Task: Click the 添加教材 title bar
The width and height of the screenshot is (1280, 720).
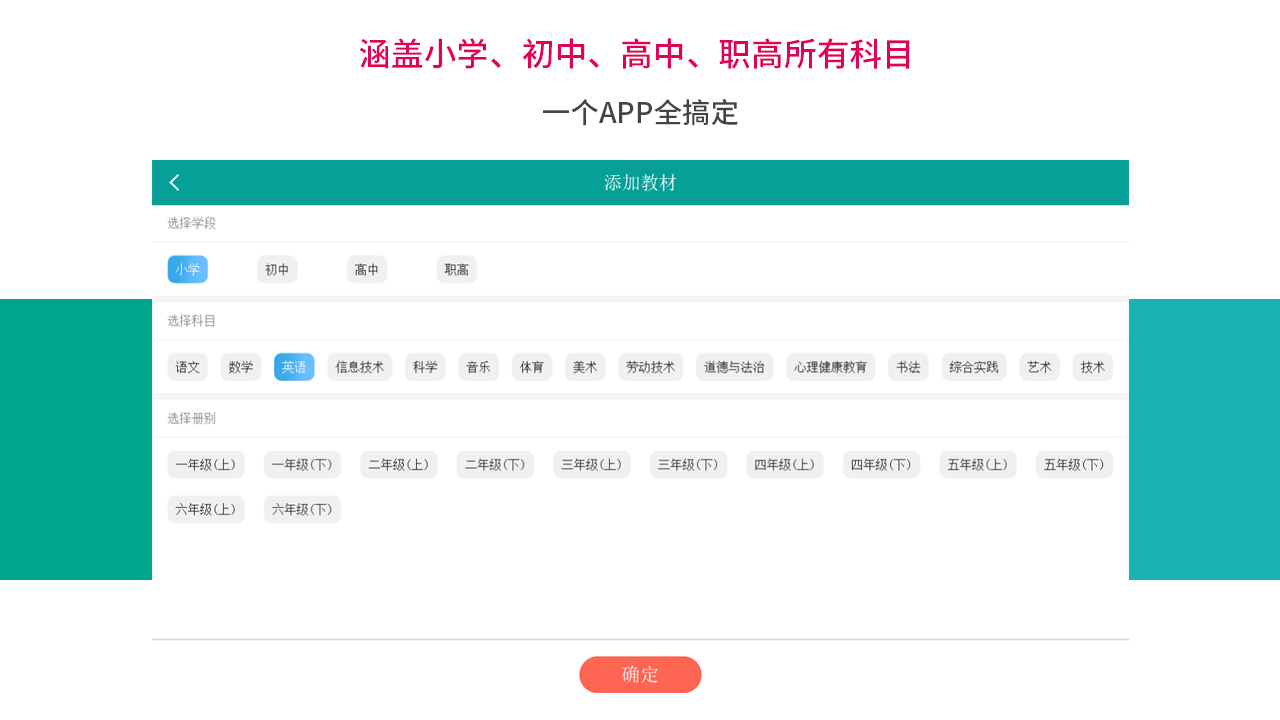Action: (640, 182)
